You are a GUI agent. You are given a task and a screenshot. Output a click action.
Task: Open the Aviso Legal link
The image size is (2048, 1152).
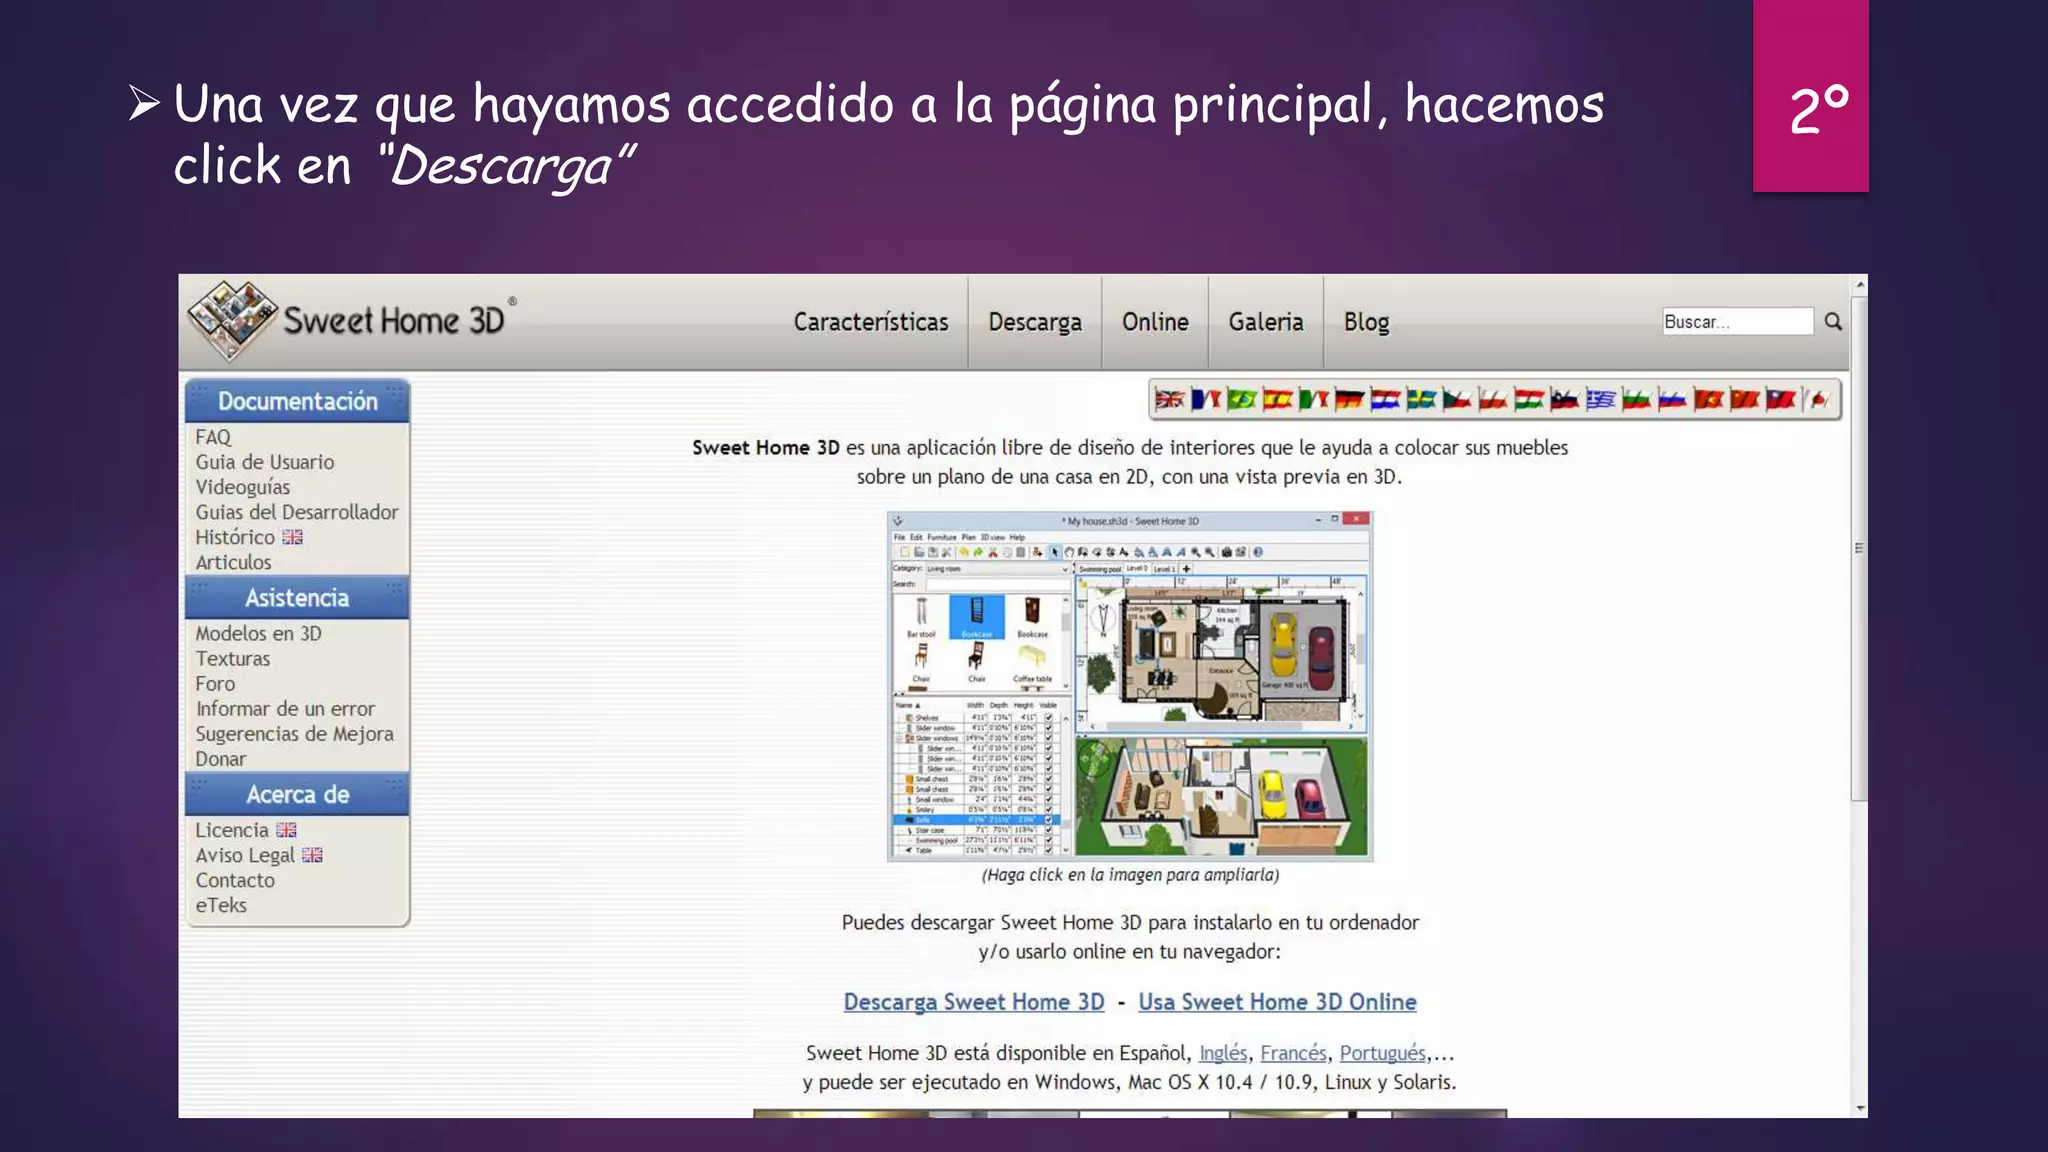click(x=245, y=855)
